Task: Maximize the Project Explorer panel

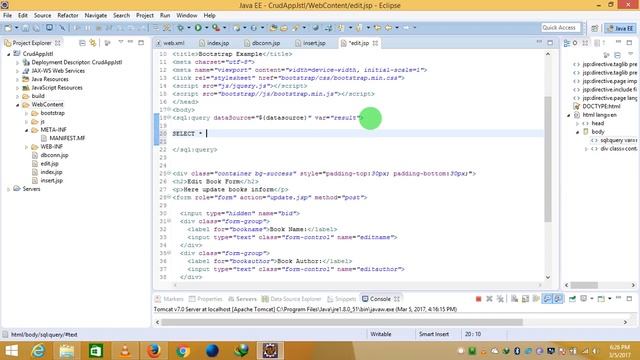Action: [x=141, y=42]
